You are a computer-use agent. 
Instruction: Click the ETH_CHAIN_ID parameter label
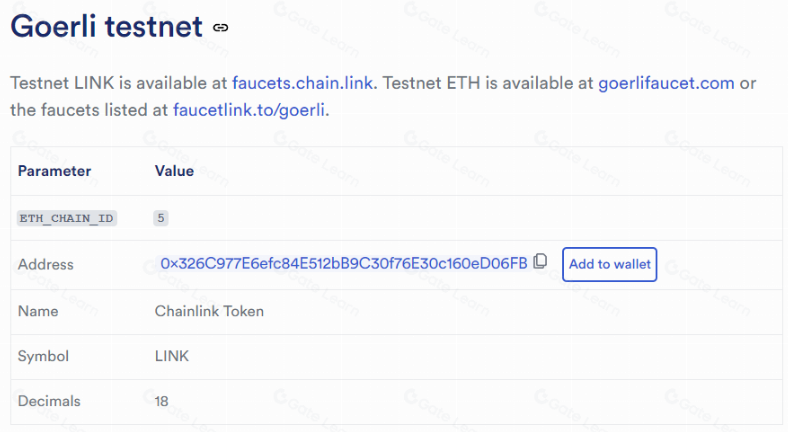click(x=67, y=217)
